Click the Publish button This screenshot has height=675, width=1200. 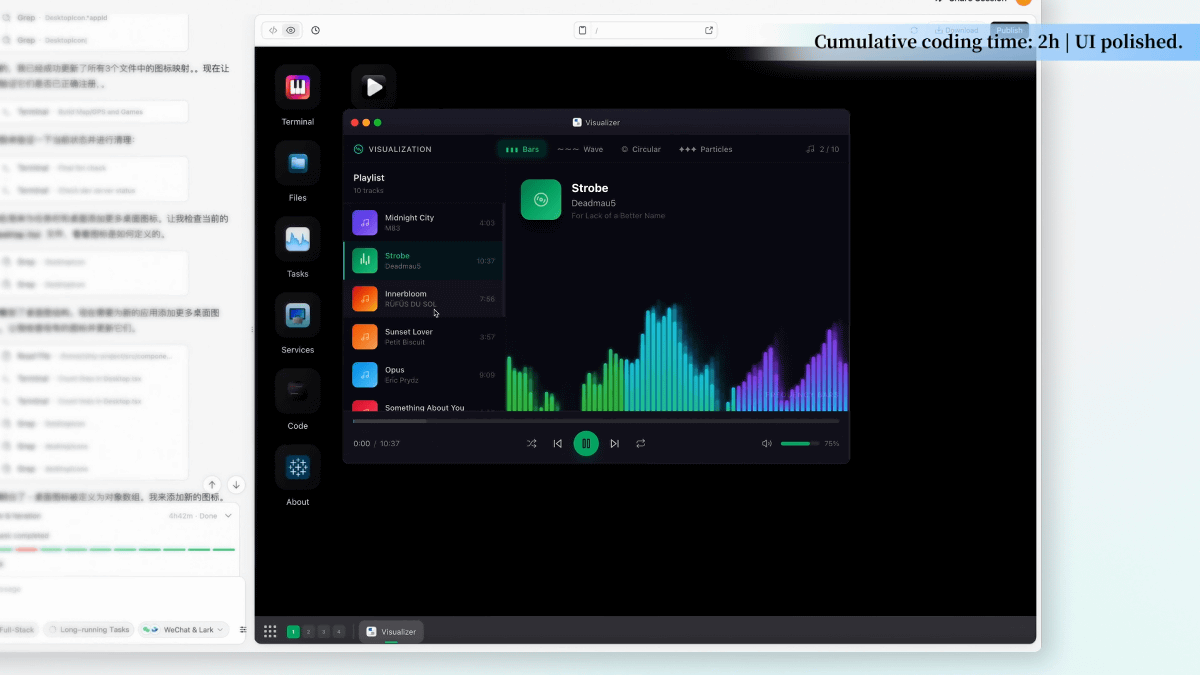coord(1009,30)
